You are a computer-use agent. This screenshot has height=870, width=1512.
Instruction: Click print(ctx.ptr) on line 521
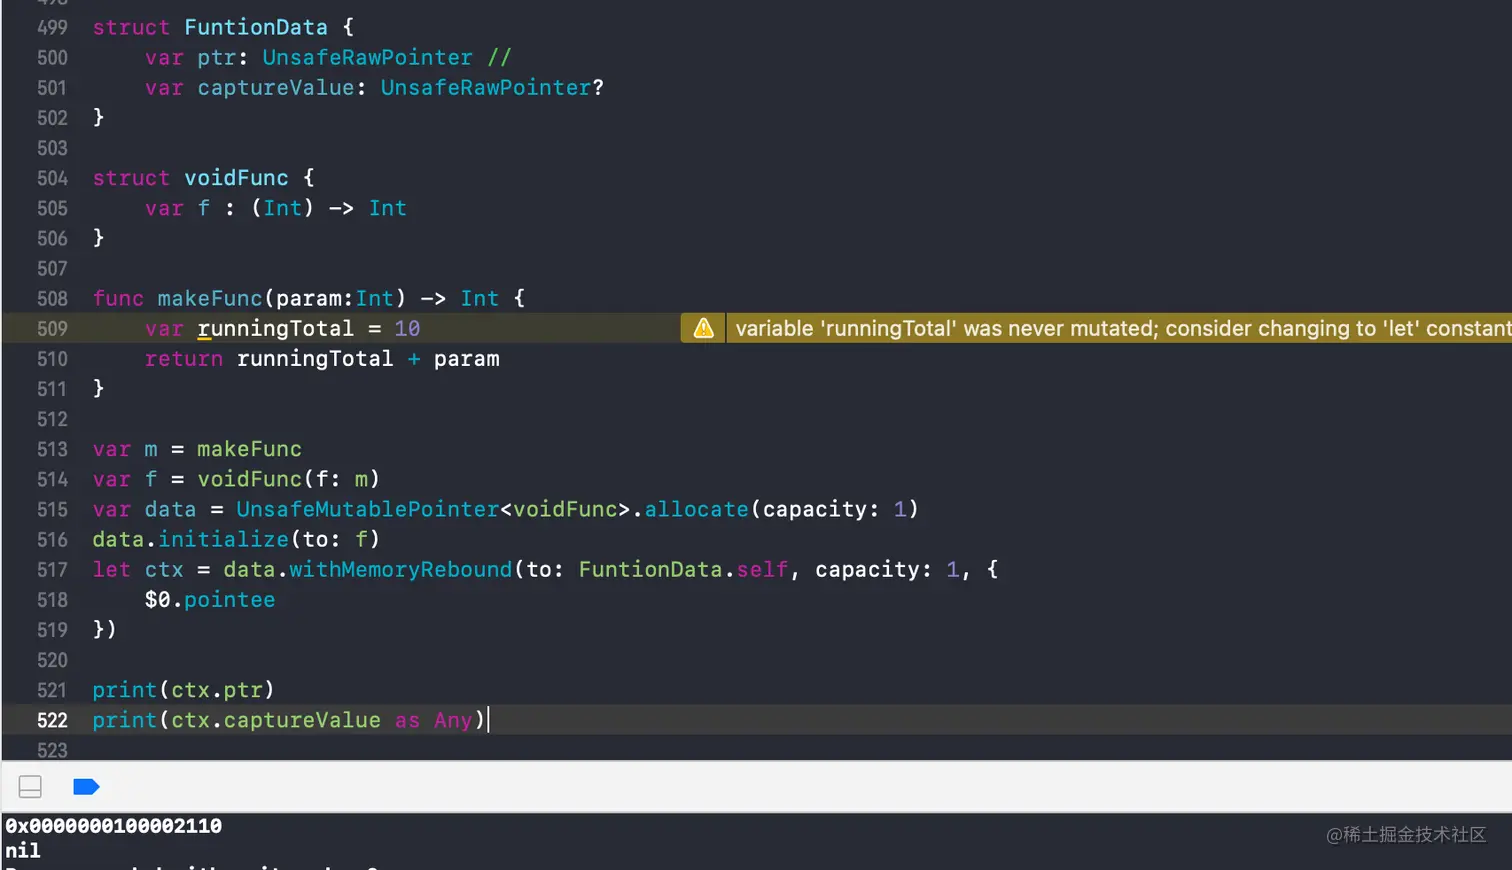(x=183, y=690)
